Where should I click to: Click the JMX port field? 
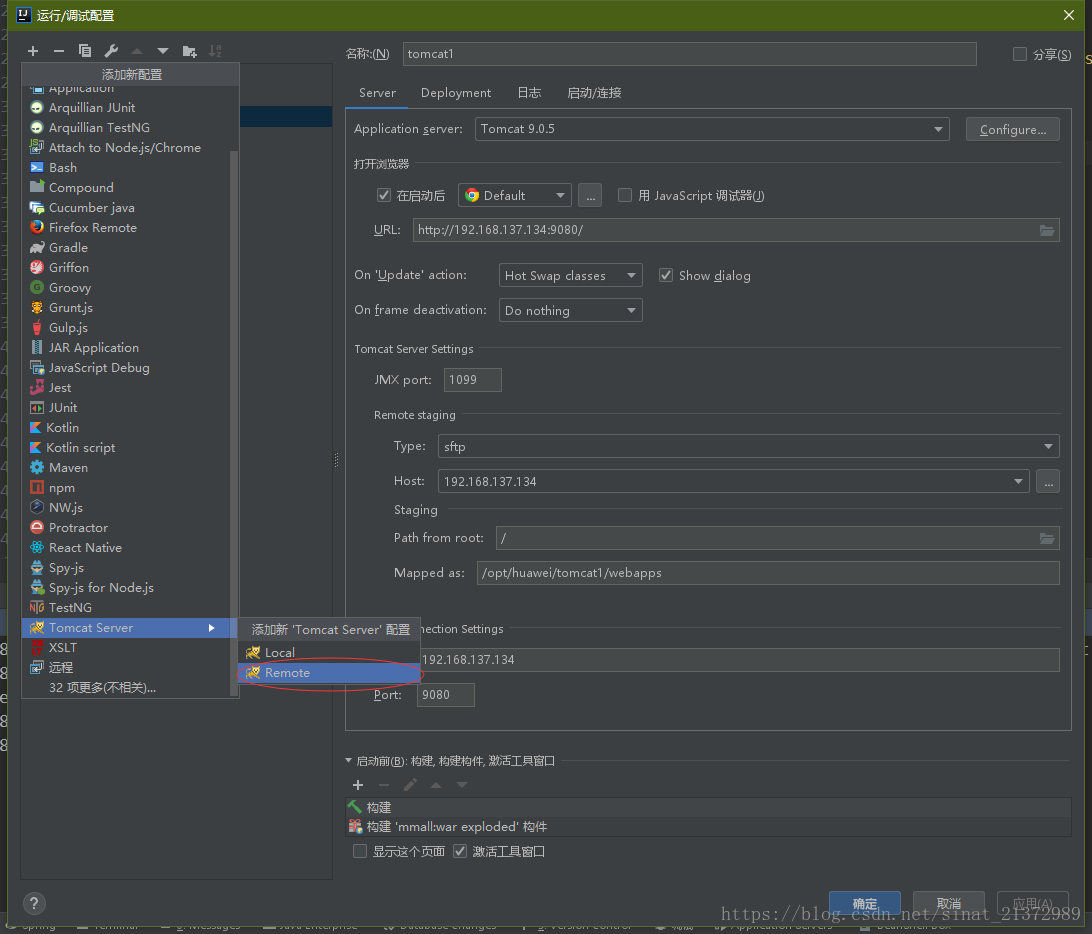472,380
